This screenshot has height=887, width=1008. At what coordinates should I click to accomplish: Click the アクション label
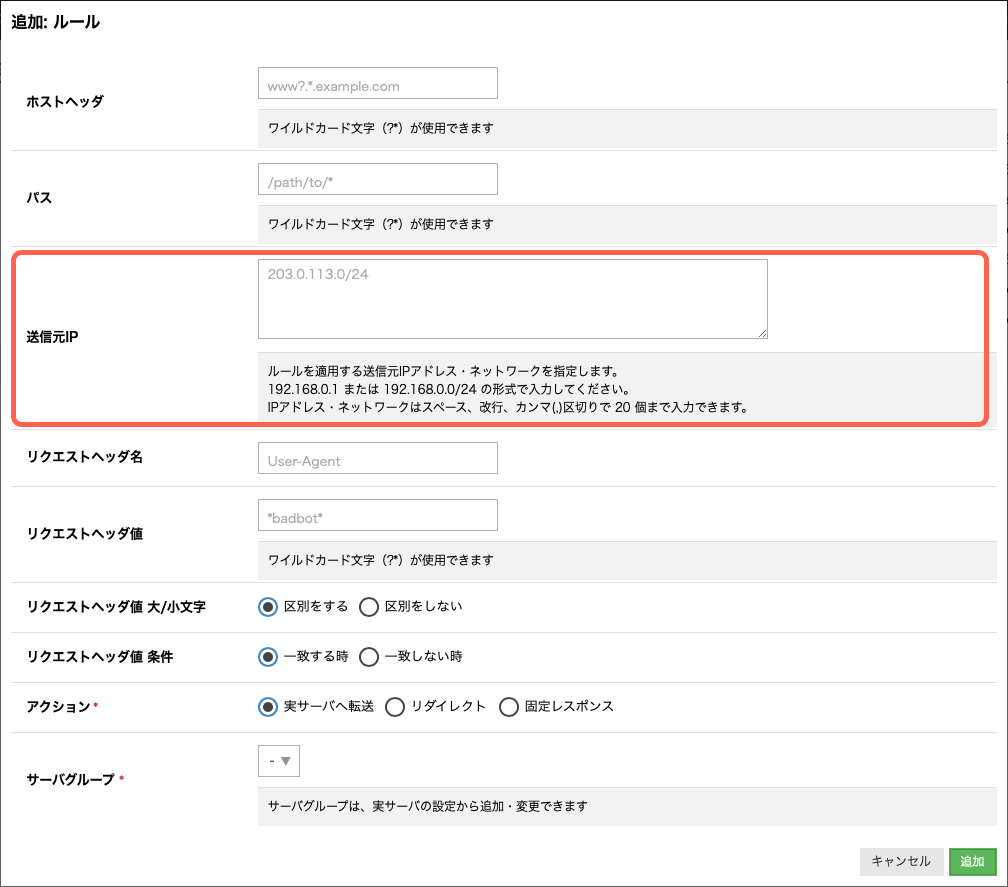[x=58, y=707]
